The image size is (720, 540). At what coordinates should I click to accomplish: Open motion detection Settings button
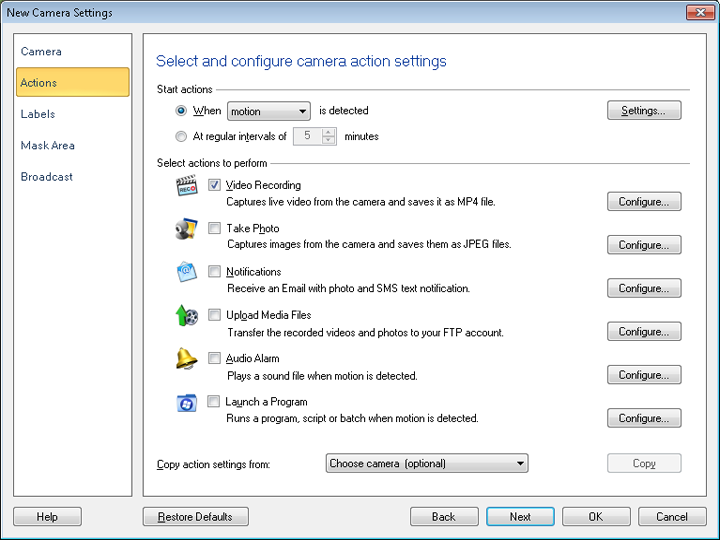pos(644,111)
